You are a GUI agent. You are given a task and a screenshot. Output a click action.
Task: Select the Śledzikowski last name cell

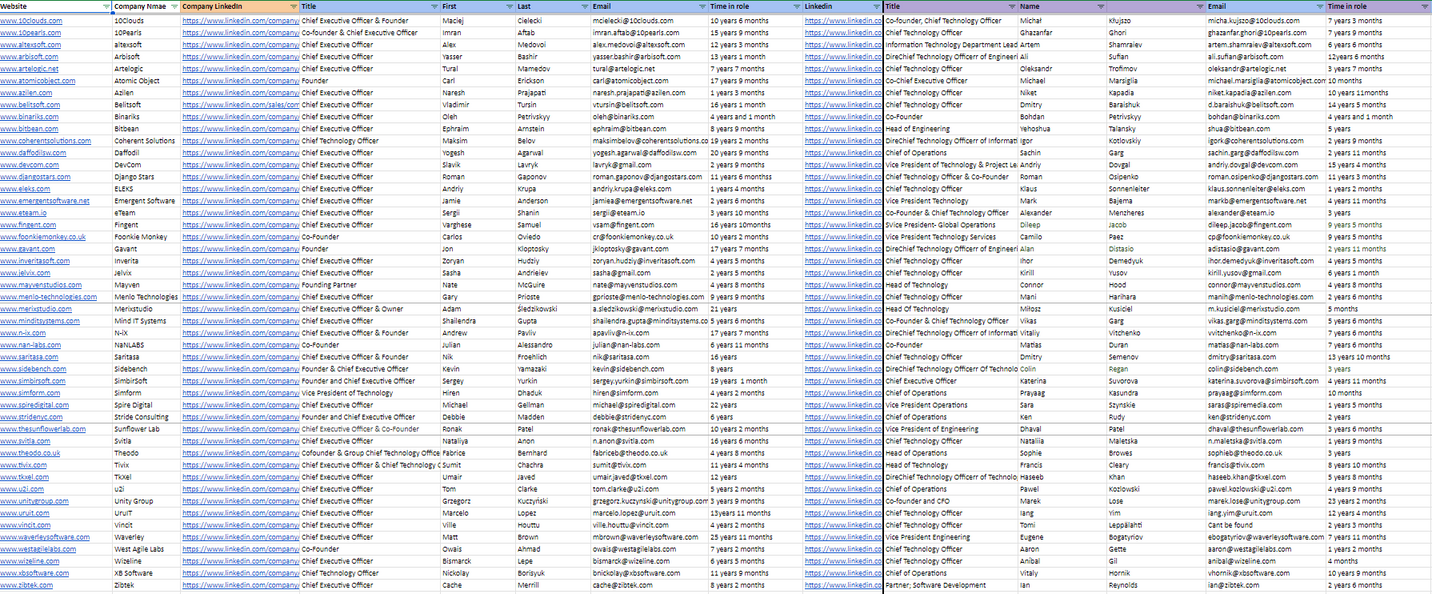click(x=552, y=309)
